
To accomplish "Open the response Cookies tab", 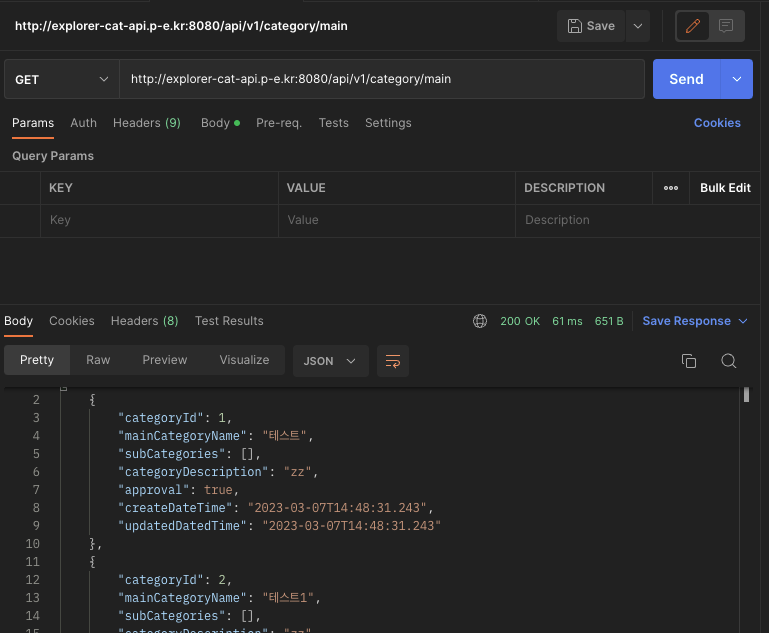I will point(72,321).
